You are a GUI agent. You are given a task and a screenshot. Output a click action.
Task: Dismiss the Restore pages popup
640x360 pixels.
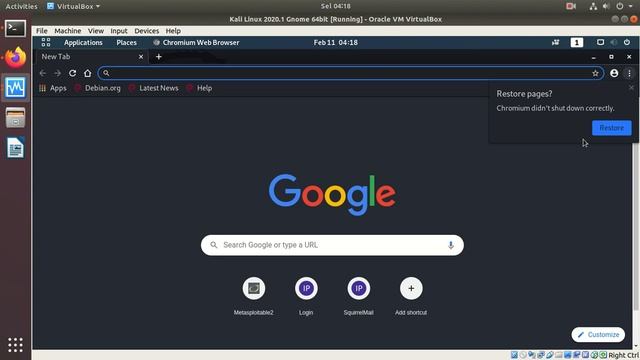click(x=631, y=87)
